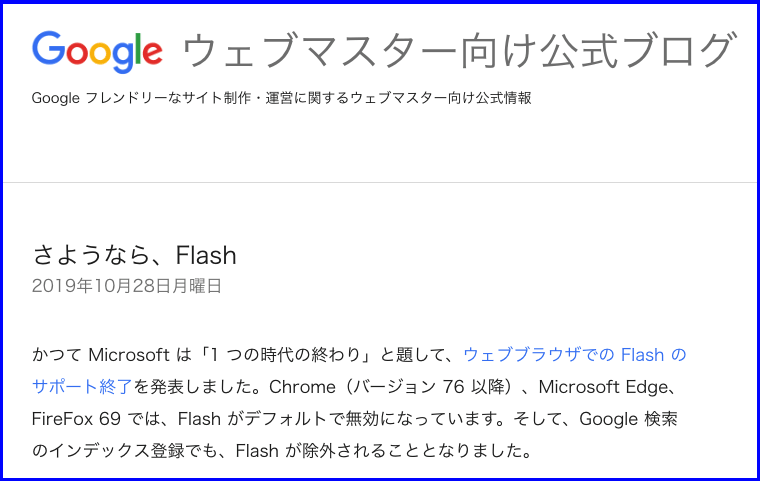The height and width of the screenshot is (481, 760).
Task: Open the ウェブマスター向け公式ブログ blog title
Action: pyautogui.click(x=459, y=50)
